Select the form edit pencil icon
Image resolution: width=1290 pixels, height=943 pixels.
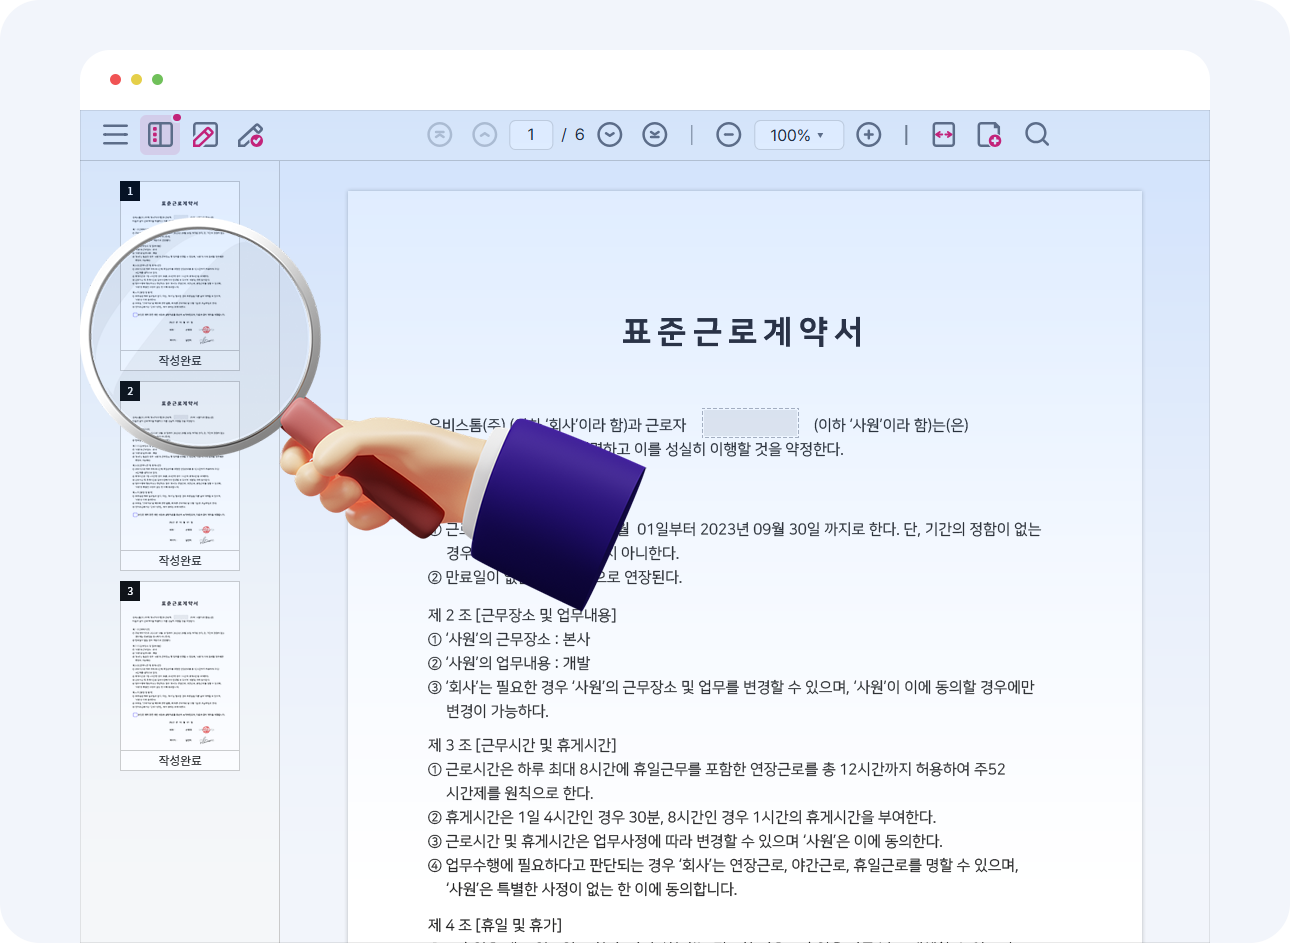pos(205,135)
